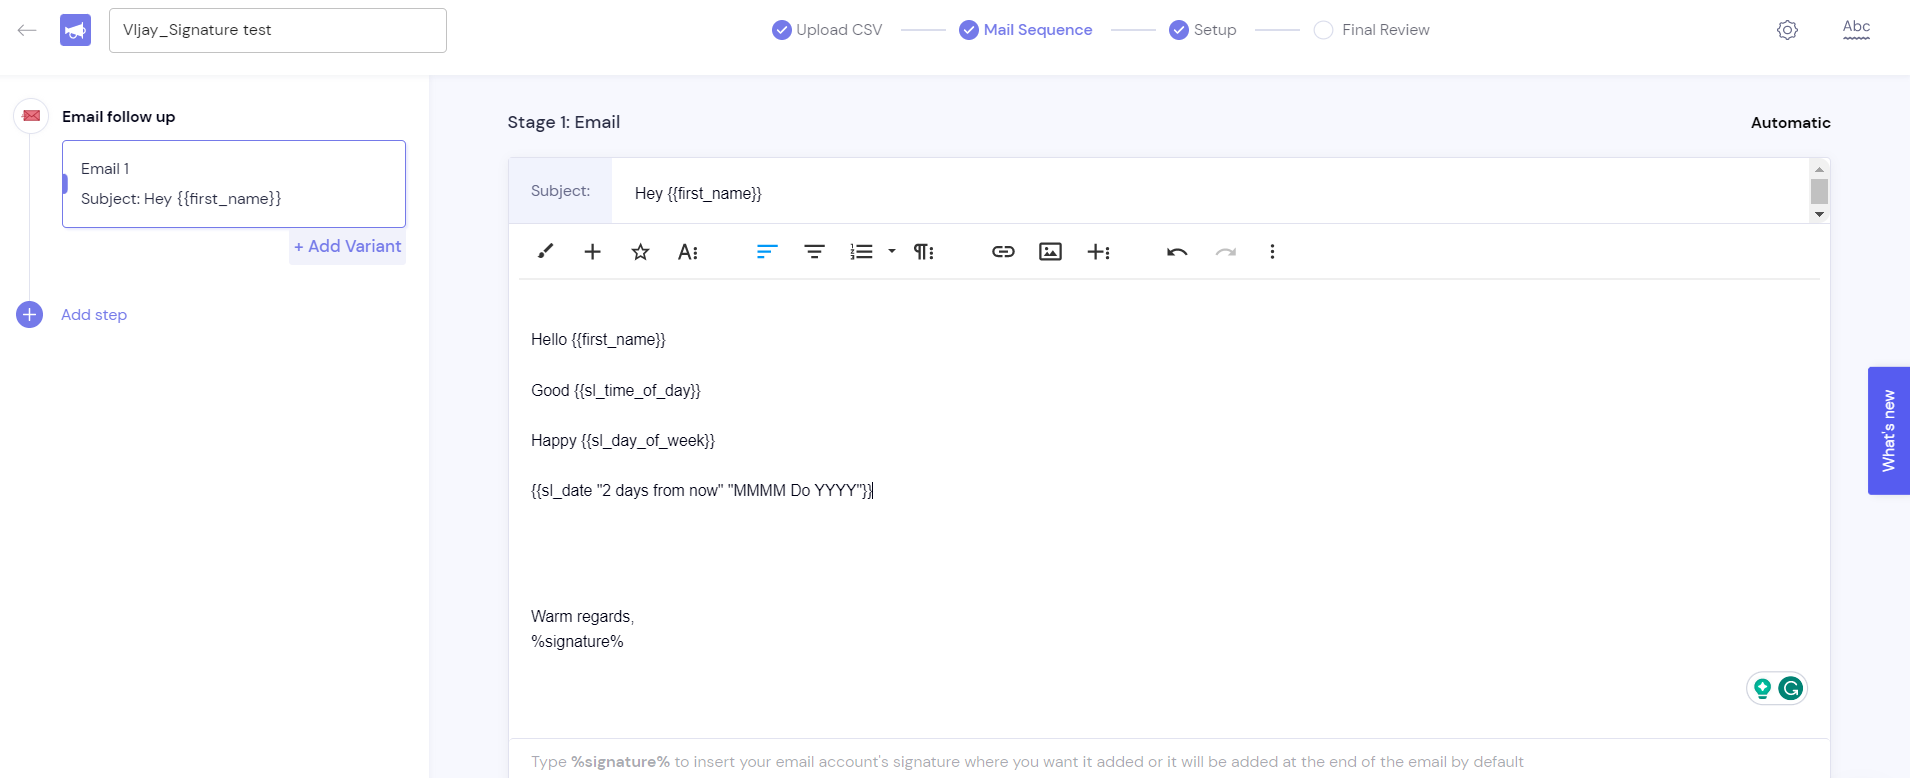
Task: Open the What's new side tab
Action: (x=1889, y=431)
